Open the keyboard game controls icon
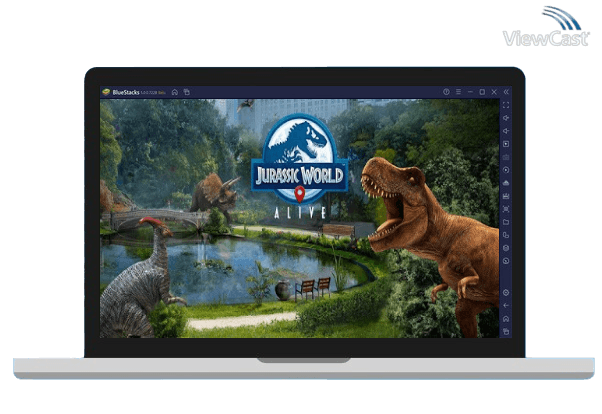 point(506,157)
